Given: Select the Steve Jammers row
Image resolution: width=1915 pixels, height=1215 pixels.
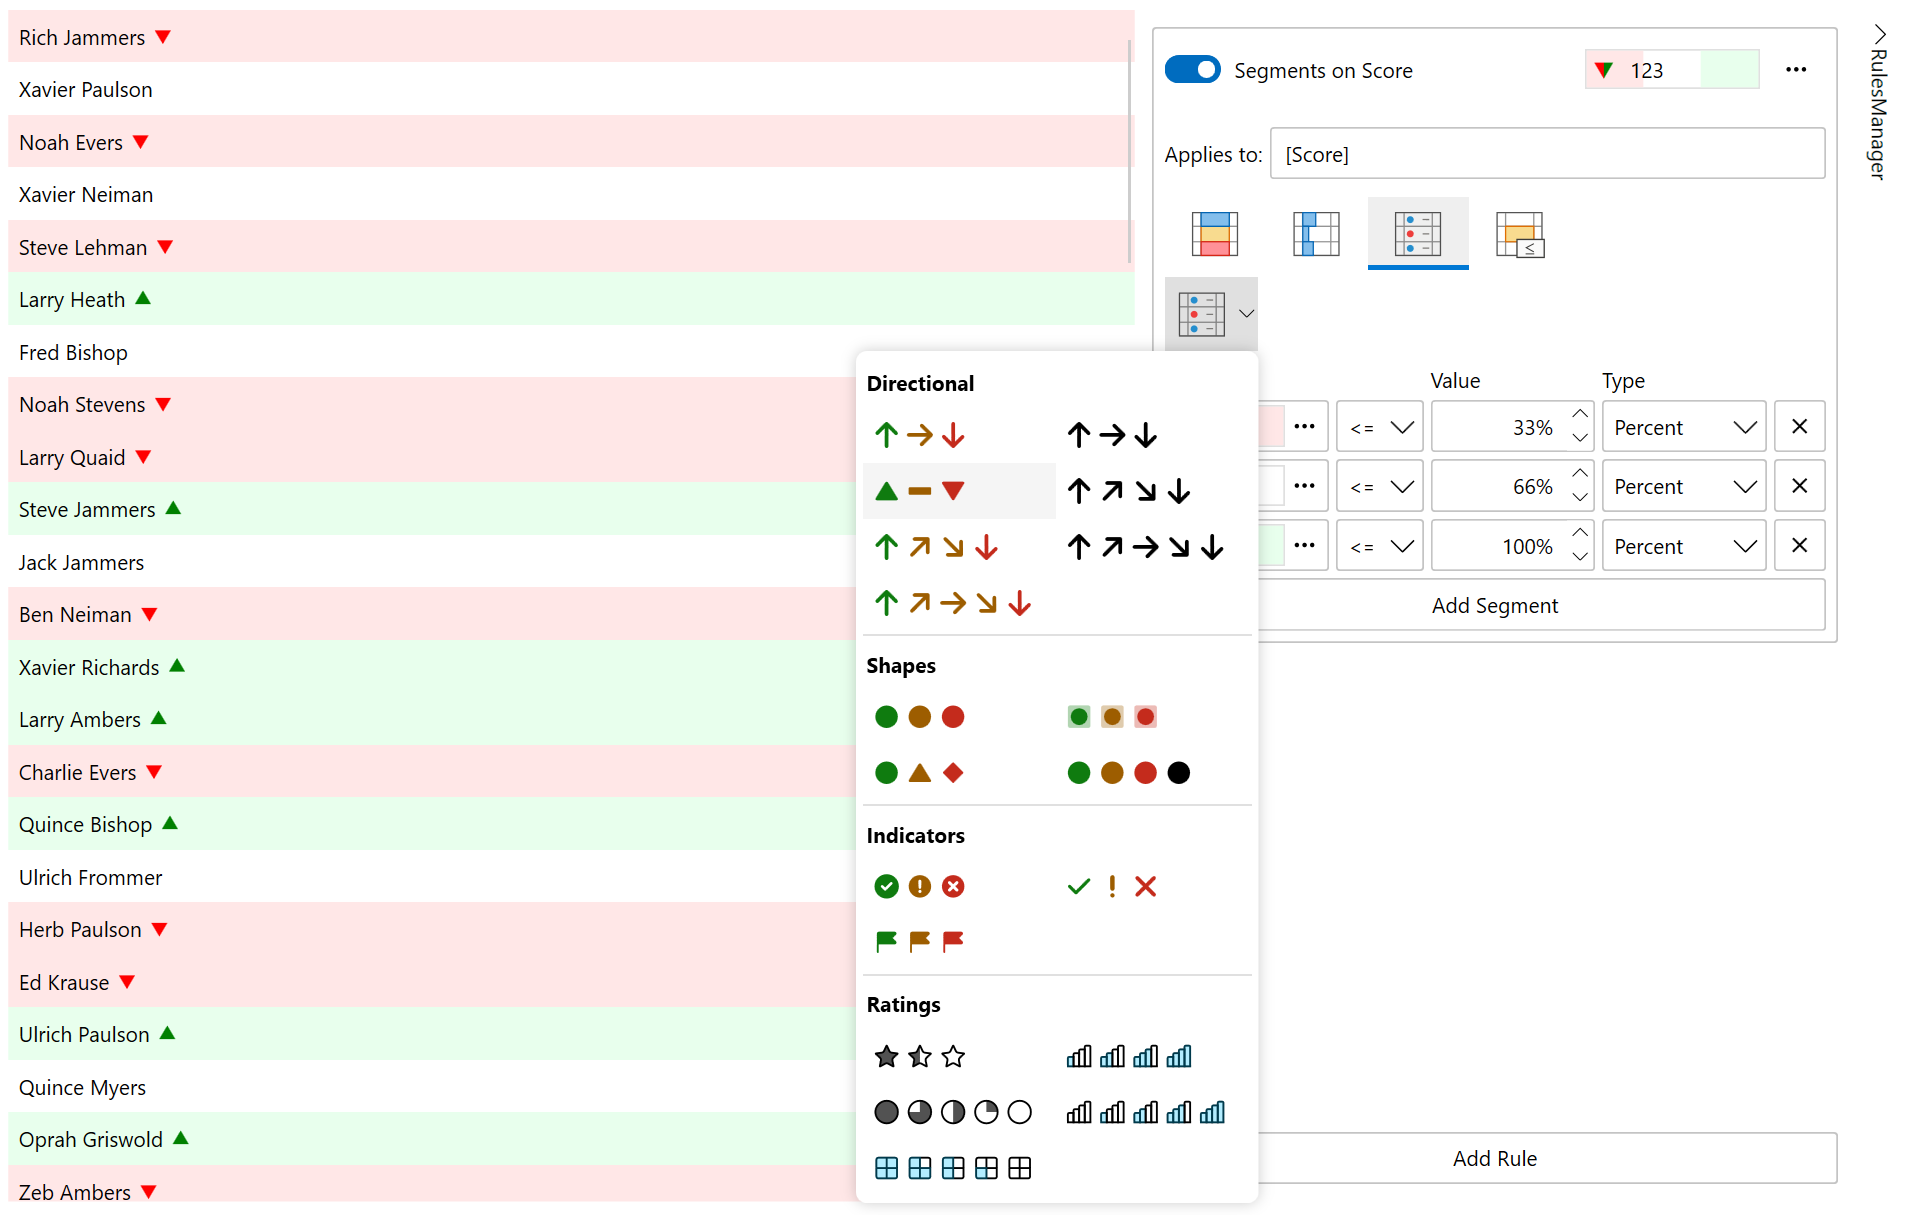Looking at the screenshot, I should coord(432,509).
